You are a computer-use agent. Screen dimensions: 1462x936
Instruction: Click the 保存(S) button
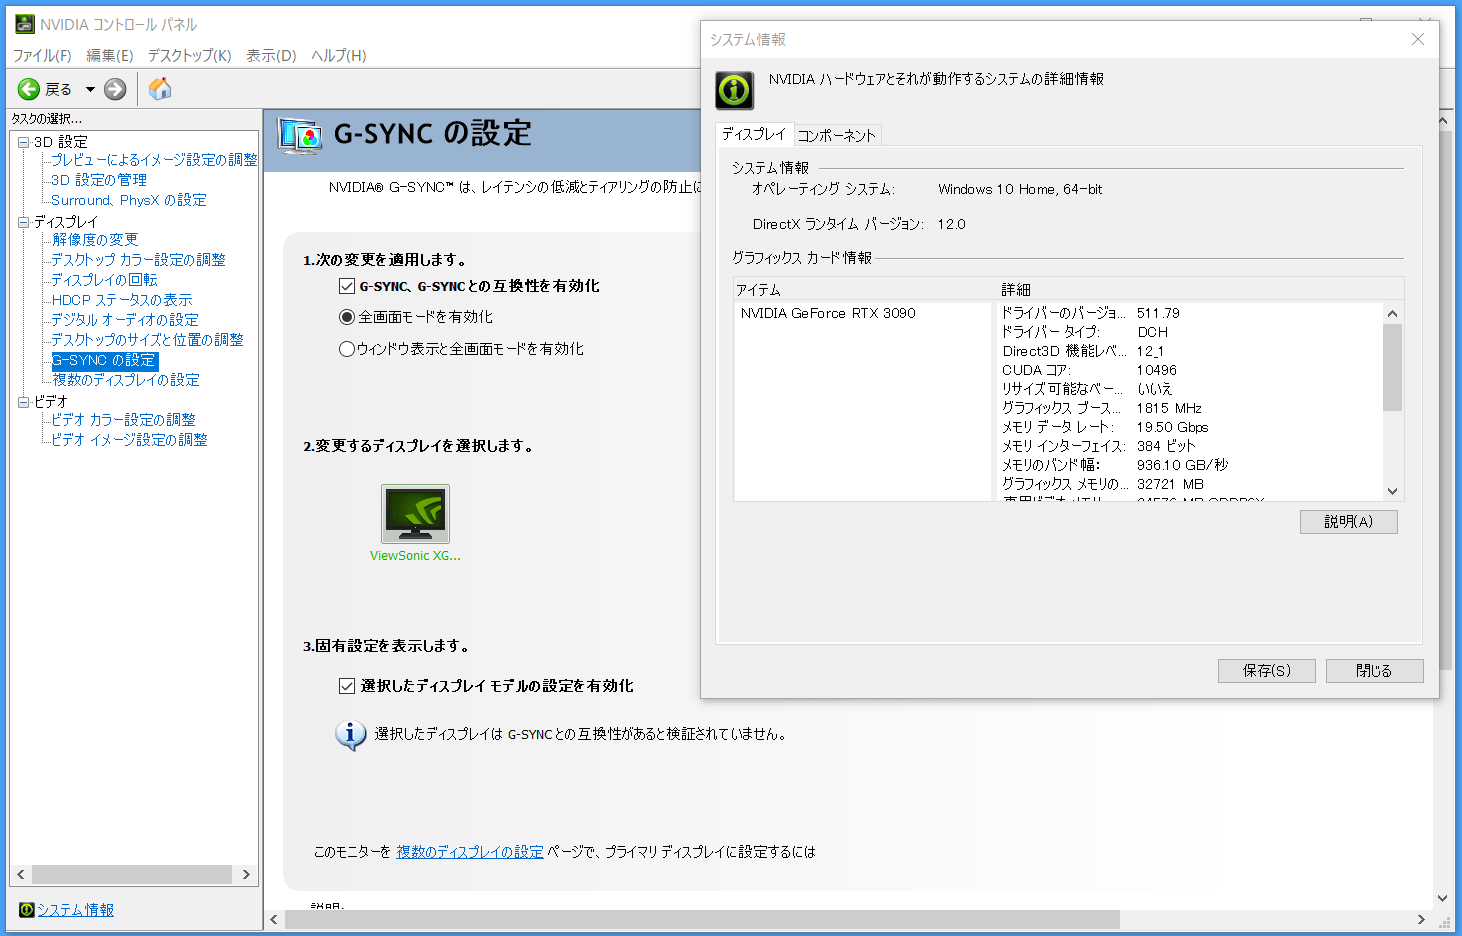tap(1267, 671)
